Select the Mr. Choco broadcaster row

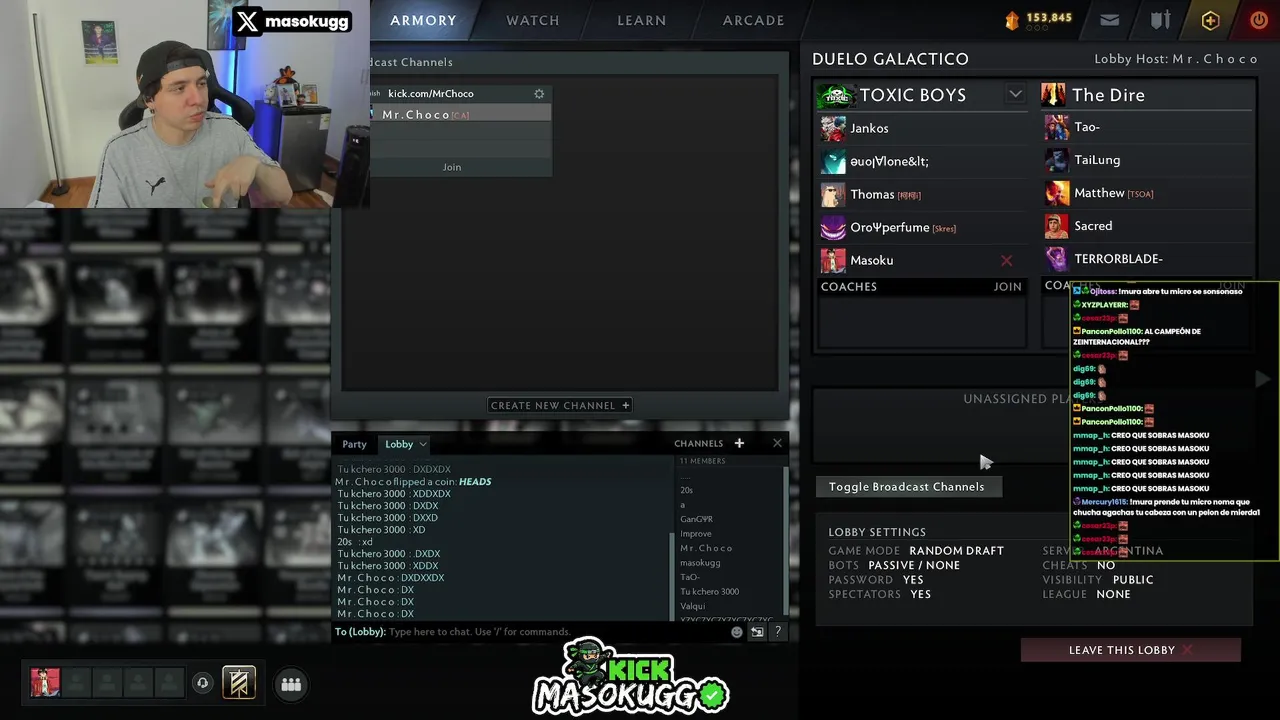click(x=460, y=114)
